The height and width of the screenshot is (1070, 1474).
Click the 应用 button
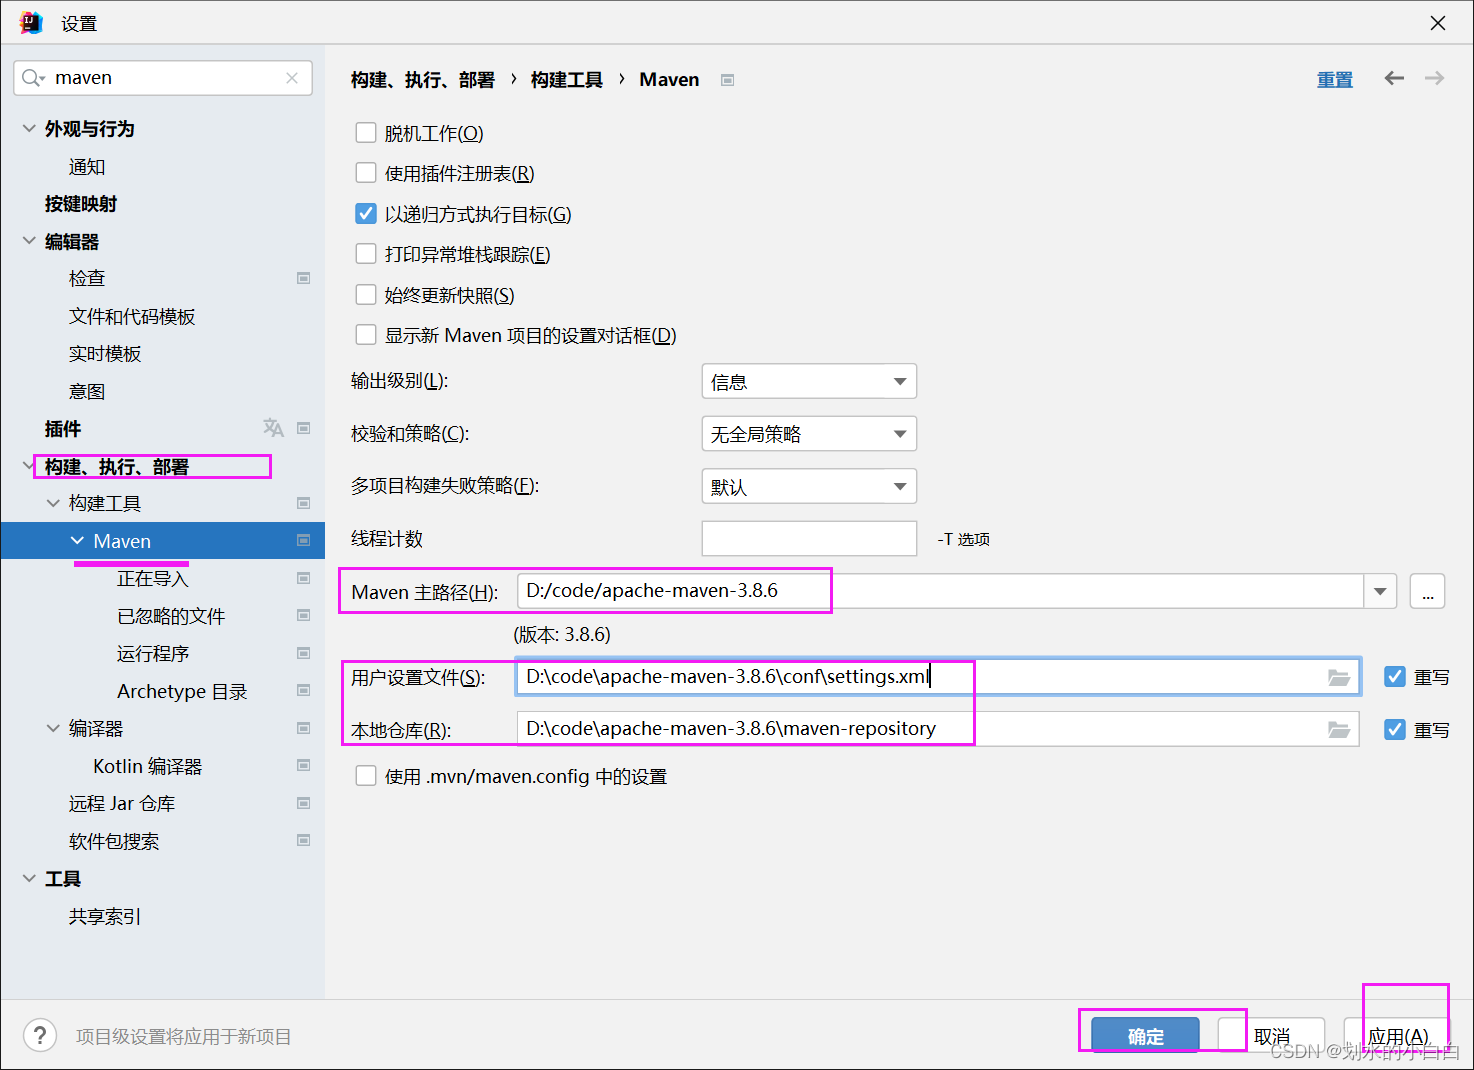[1398, 1036]
